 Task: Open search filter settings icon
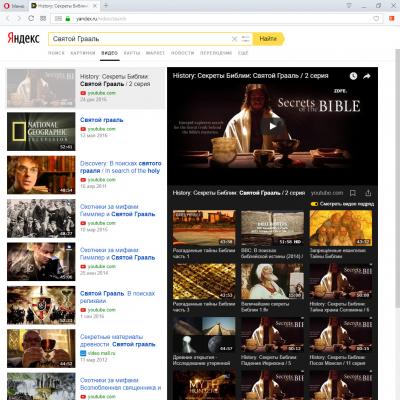246,39
